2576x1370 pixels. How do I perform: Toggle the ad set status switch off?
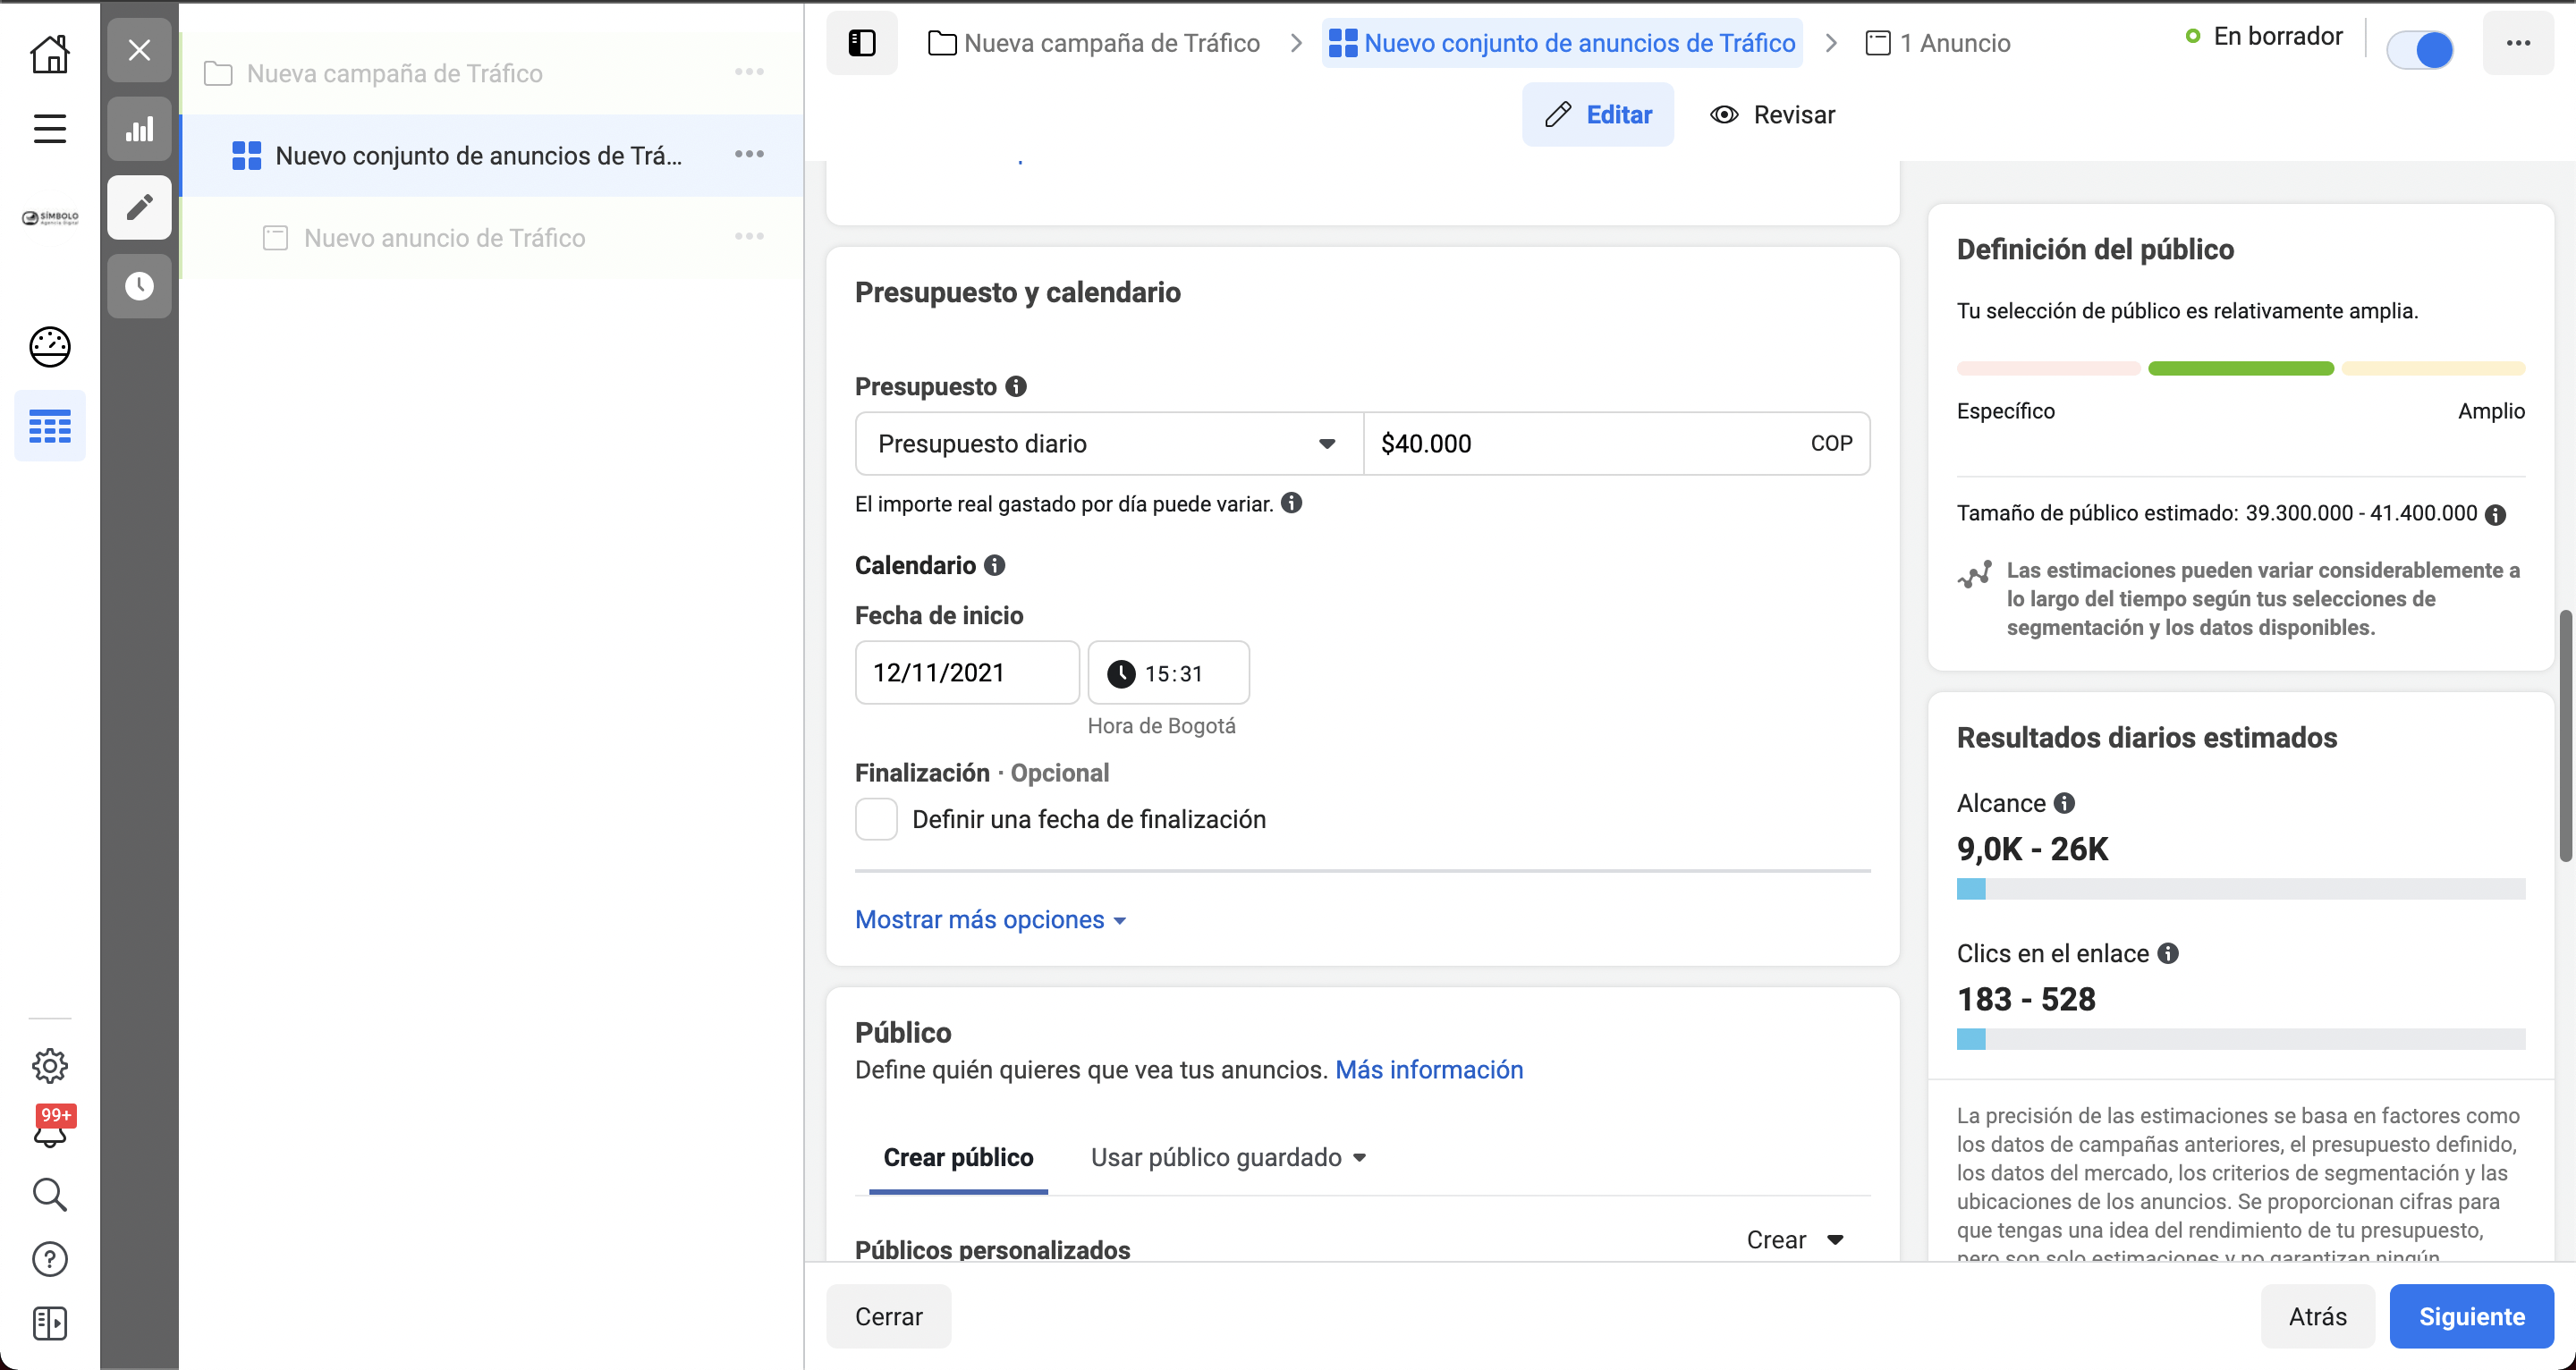[x=2420, y=49]
